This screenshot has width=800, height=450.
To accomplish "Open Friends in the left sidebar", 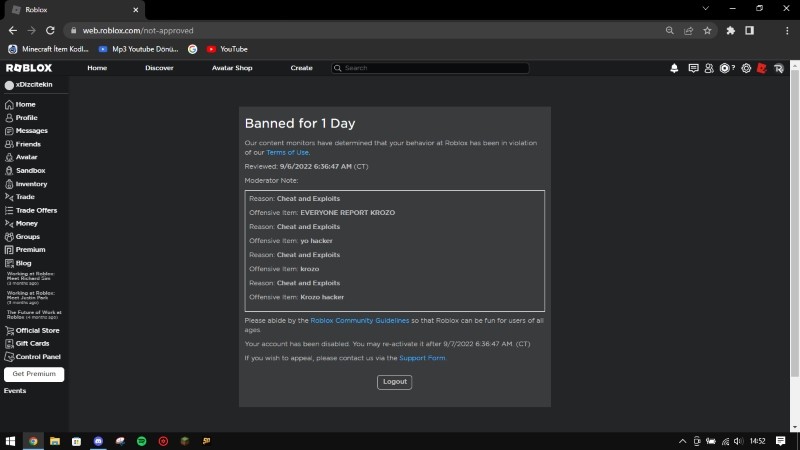I will 22,144.
